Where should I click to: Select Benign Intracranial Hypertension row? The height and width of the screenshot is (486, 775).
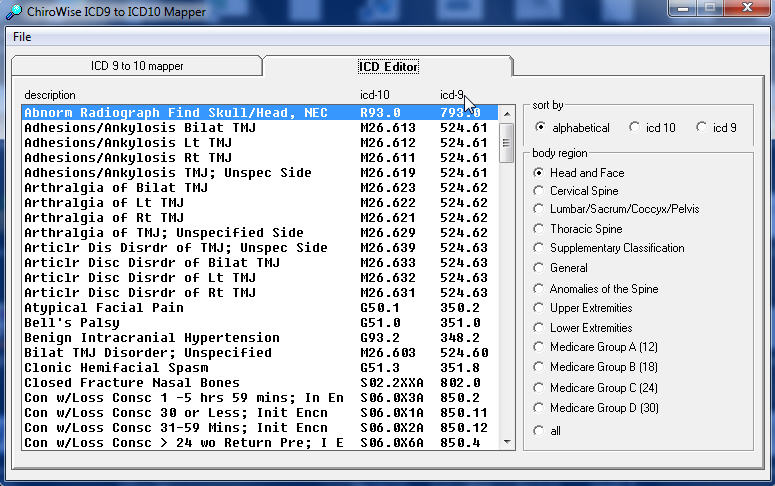(x=260, y=338)
